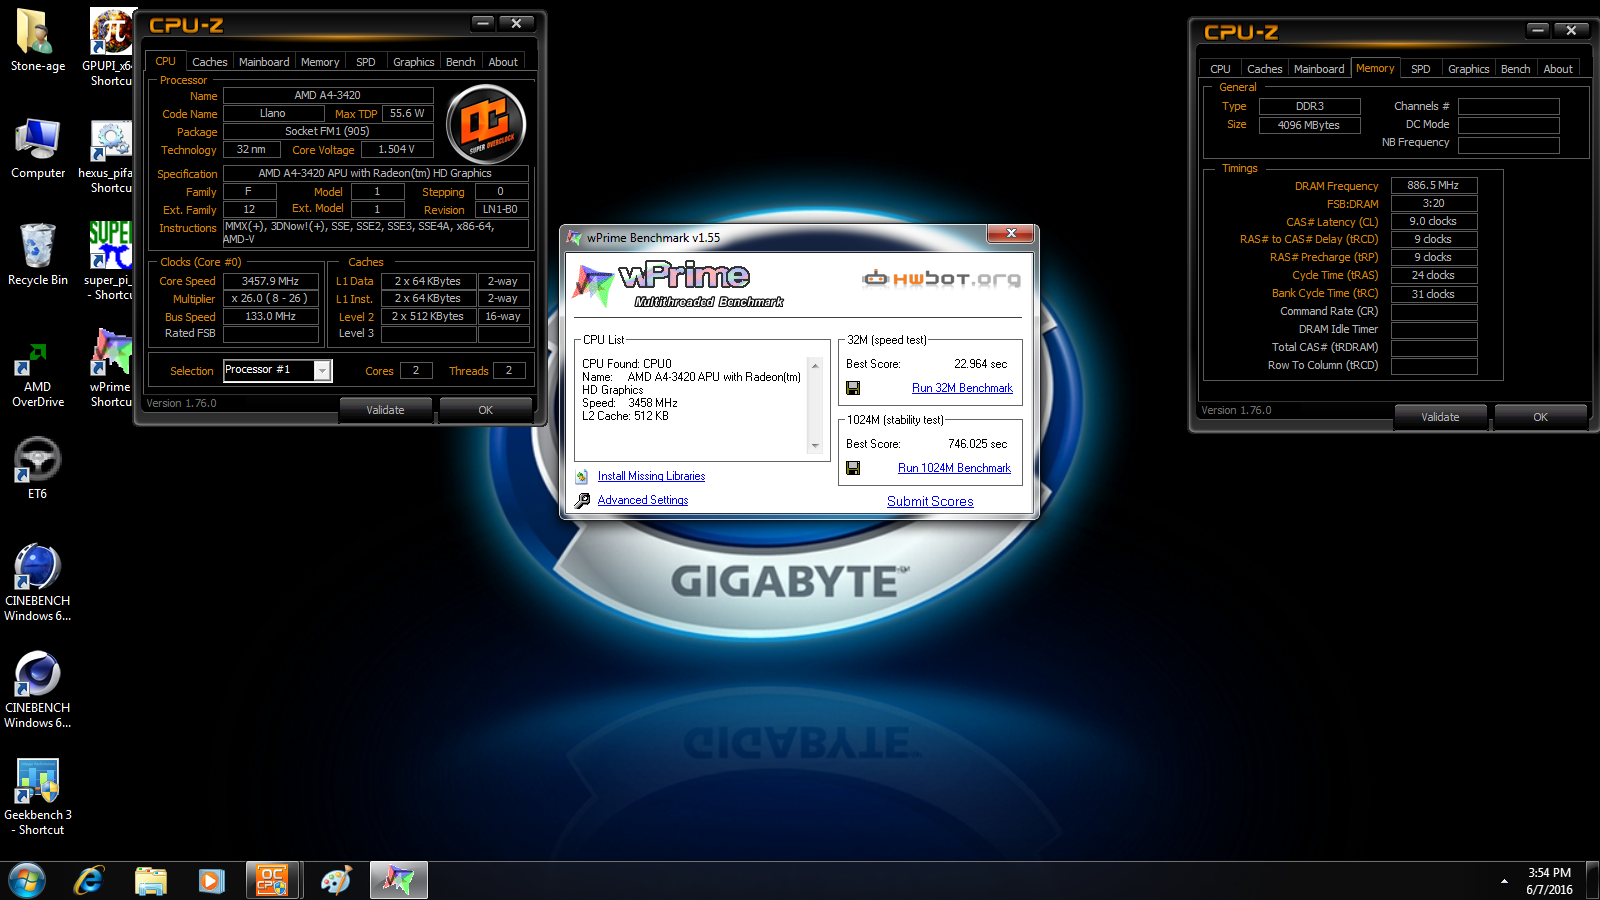Open Graphics tab in right CPU-Z window
The height and width of the screenshot is (900, 1600).
point(1468,69)
